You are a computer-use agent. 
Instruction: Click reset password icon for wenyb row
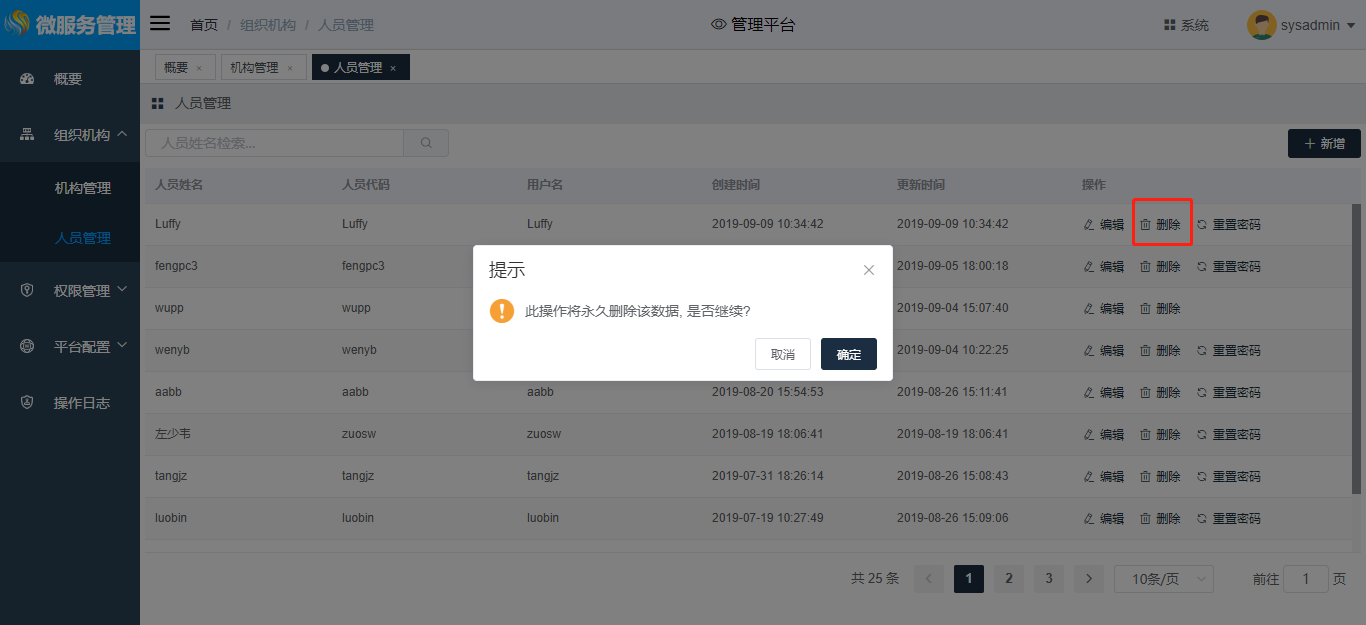[1202, 351]
